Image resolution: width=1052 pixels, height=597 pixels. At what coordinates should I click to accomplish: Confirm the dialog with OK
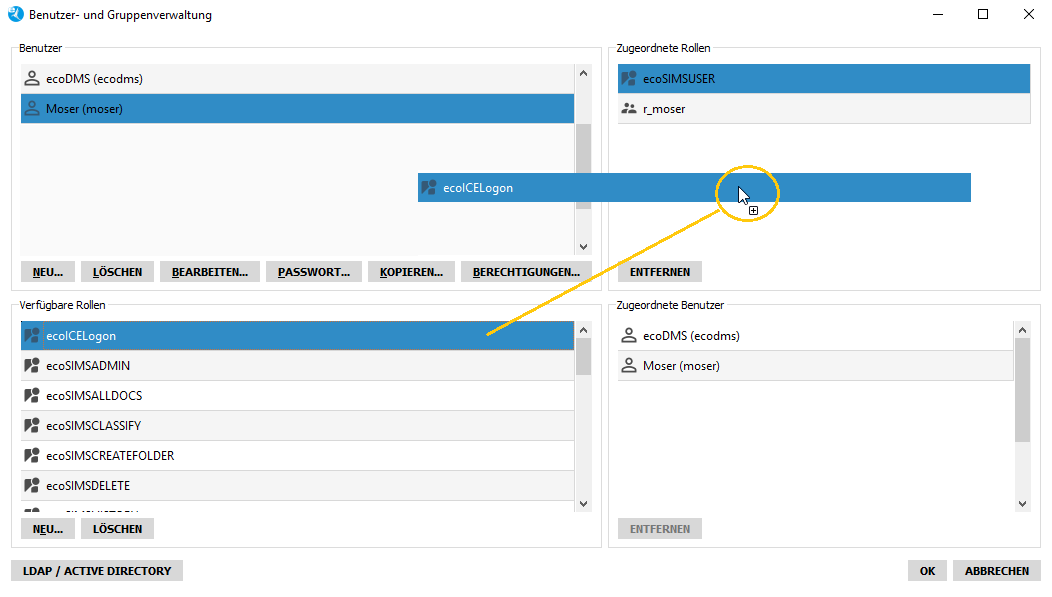(927, 571)
